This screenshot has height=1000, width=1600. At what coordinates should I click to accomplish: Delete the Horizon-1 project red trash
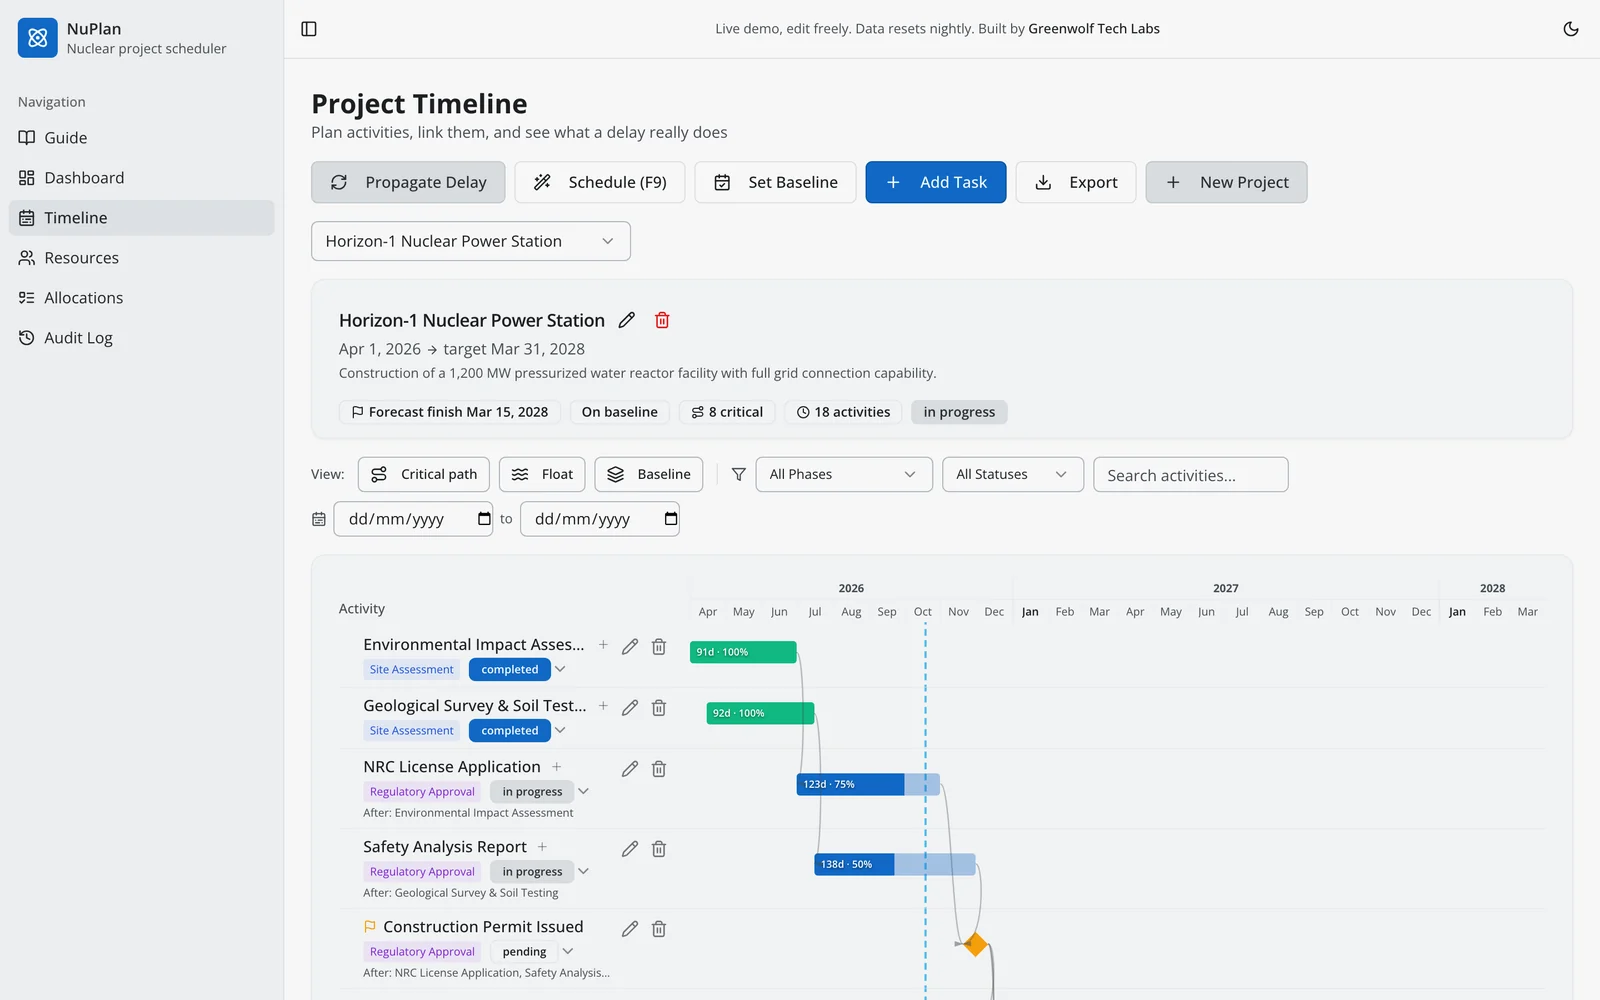click(662, 320)
